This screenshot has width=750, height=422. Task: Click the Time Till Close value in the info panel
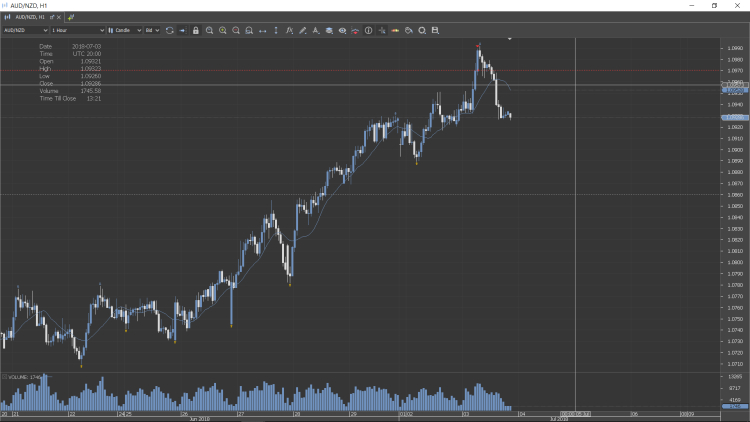(x=94, y=99)
